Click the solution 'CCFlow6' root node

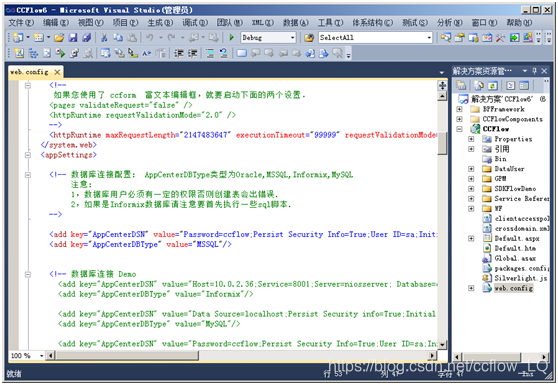pyautogui.click(x=503, y=99)
